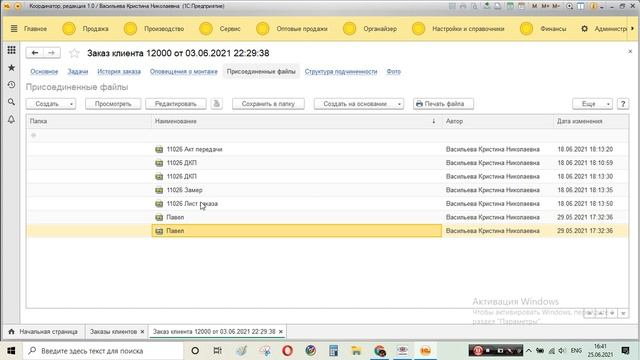Click the info icon in title bar
Image resolution: width=640 pixels, height=360 pixels.
tap(593, 6)
